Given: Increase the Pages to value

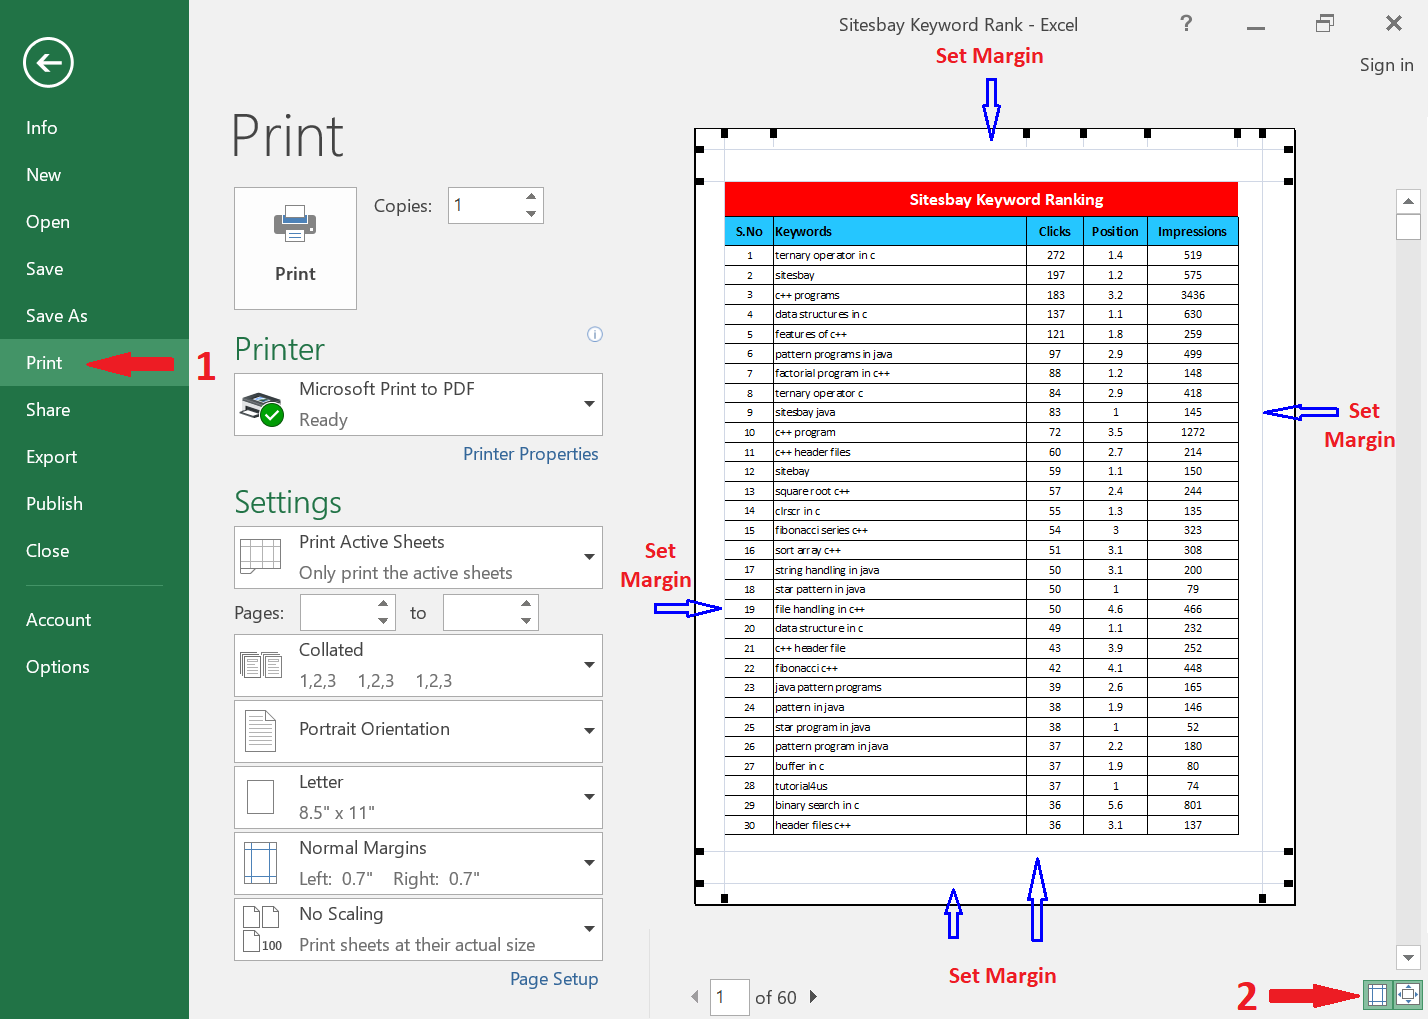Looking at the screenshot, I should pyautogui.click(x=526, y=604).
